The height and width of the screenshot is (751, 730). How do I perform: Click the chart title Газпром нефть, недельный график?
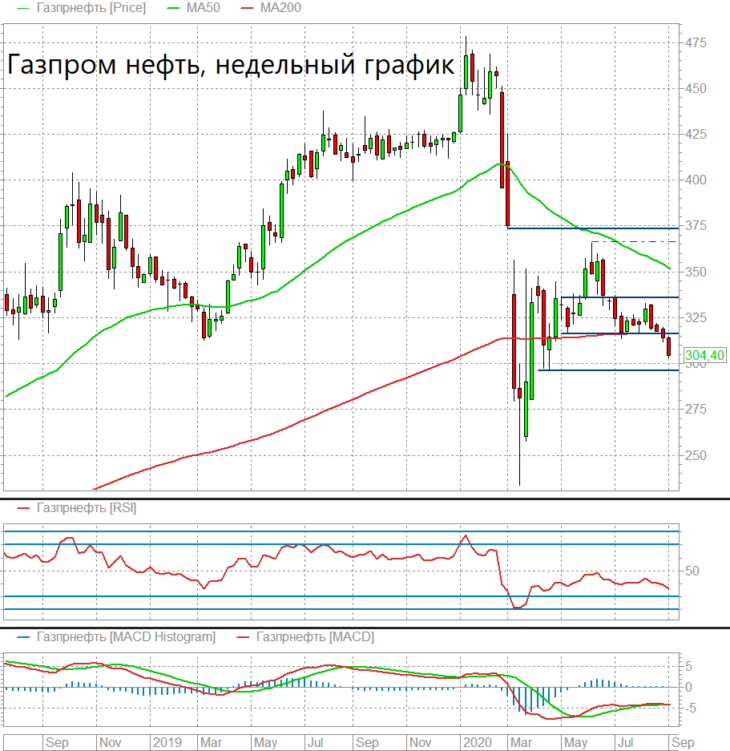tap(230, 64)
